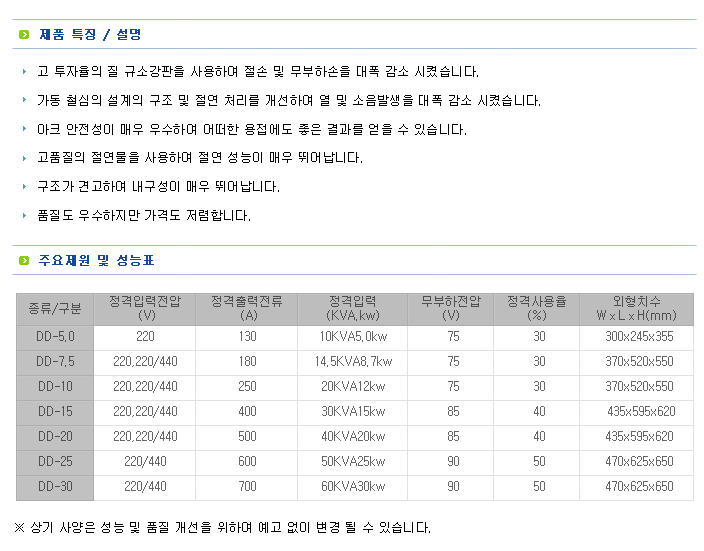This screenshot has width=704, height=551.
Task: Click the footnote text starting with ※ 상기 사양은
Action: pos(222,528)
